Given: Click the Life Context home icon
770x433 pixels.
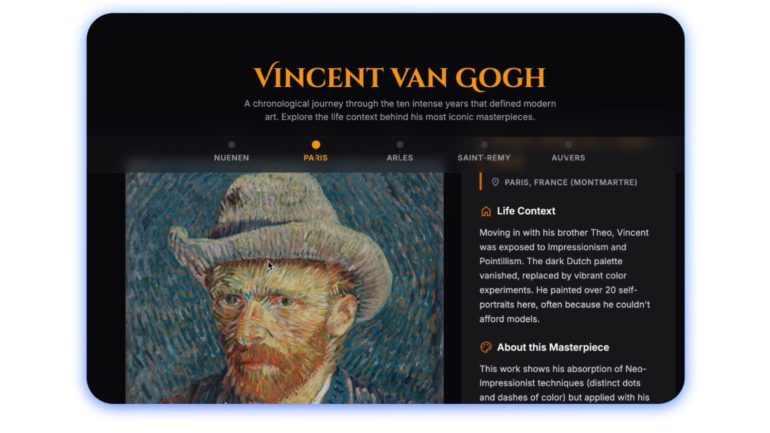Looking at the screenshot, I should 486,211.
